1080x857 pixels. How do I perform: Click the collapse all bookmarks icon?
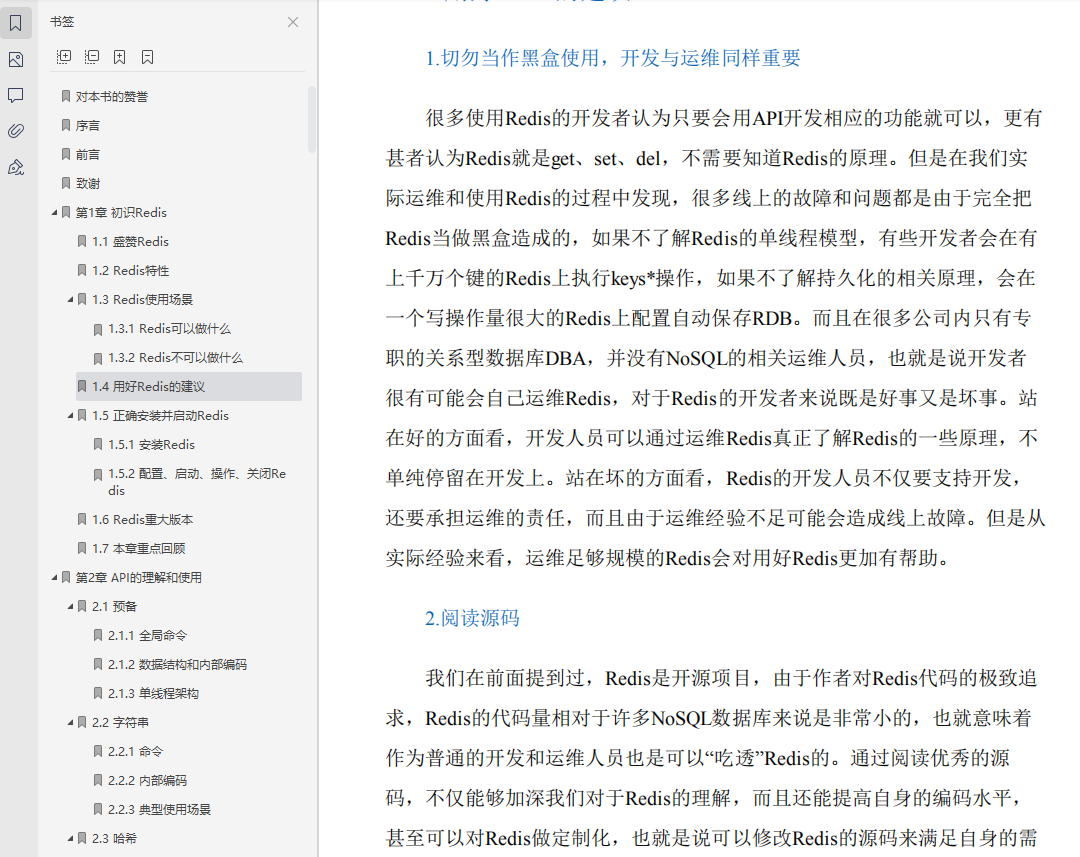(92, 56)
